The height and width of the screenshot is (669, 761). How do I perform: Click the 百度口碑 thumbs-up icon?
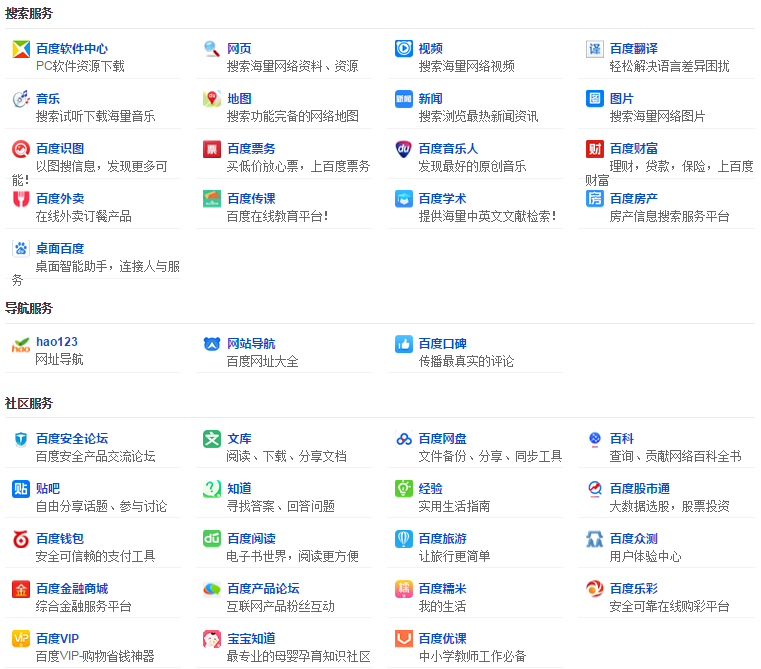click(x=403, y=344)
